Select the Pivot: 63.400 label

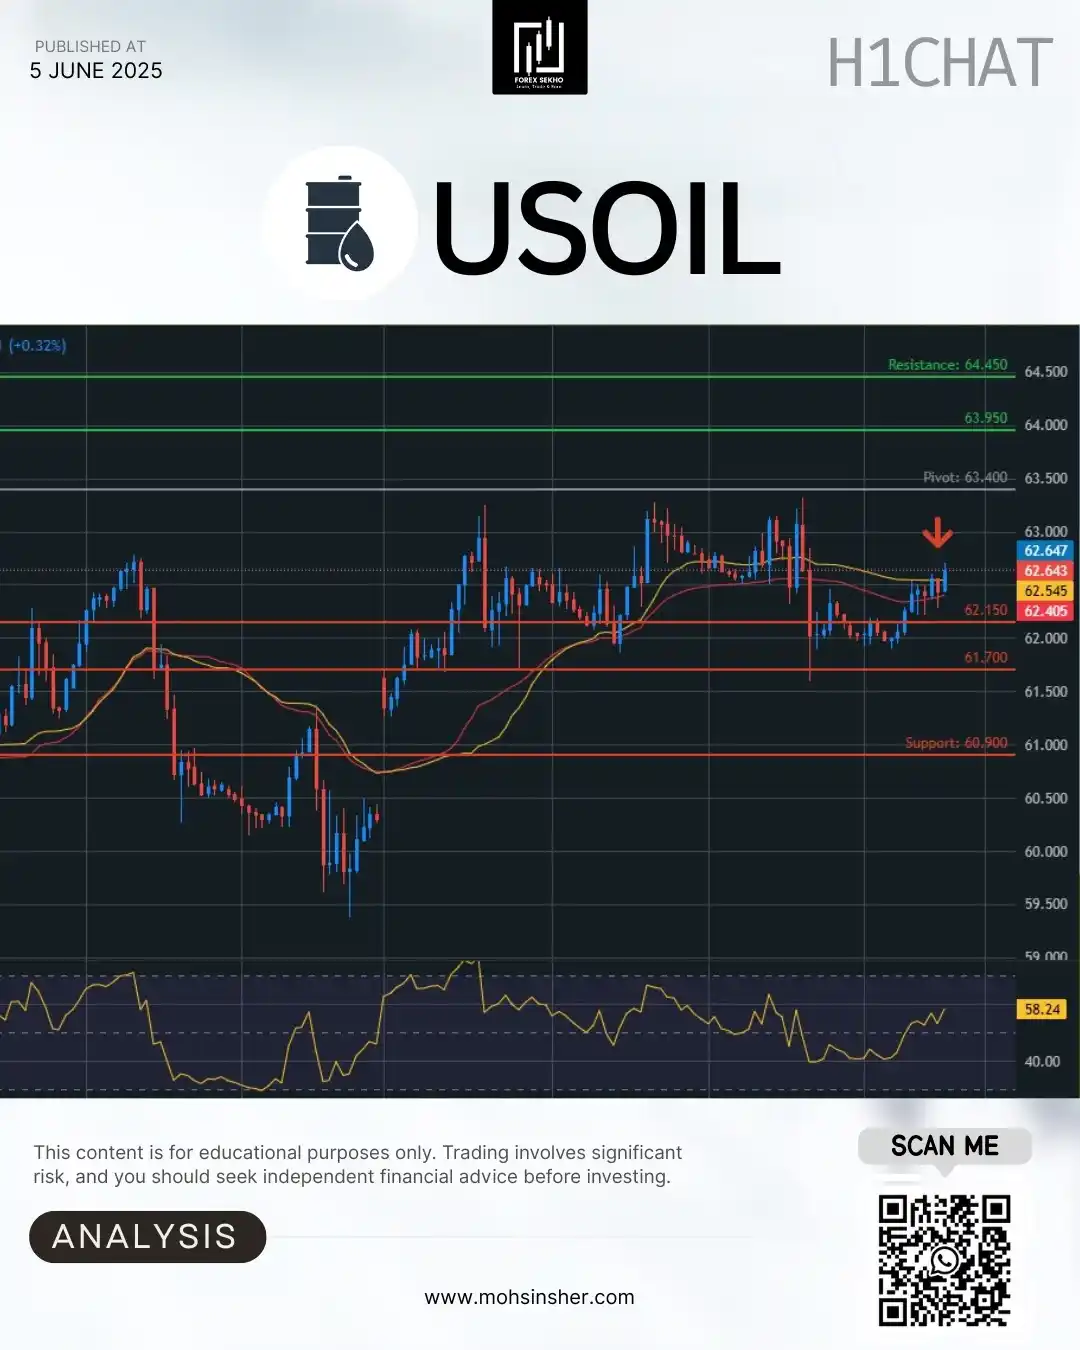(965, 477)
